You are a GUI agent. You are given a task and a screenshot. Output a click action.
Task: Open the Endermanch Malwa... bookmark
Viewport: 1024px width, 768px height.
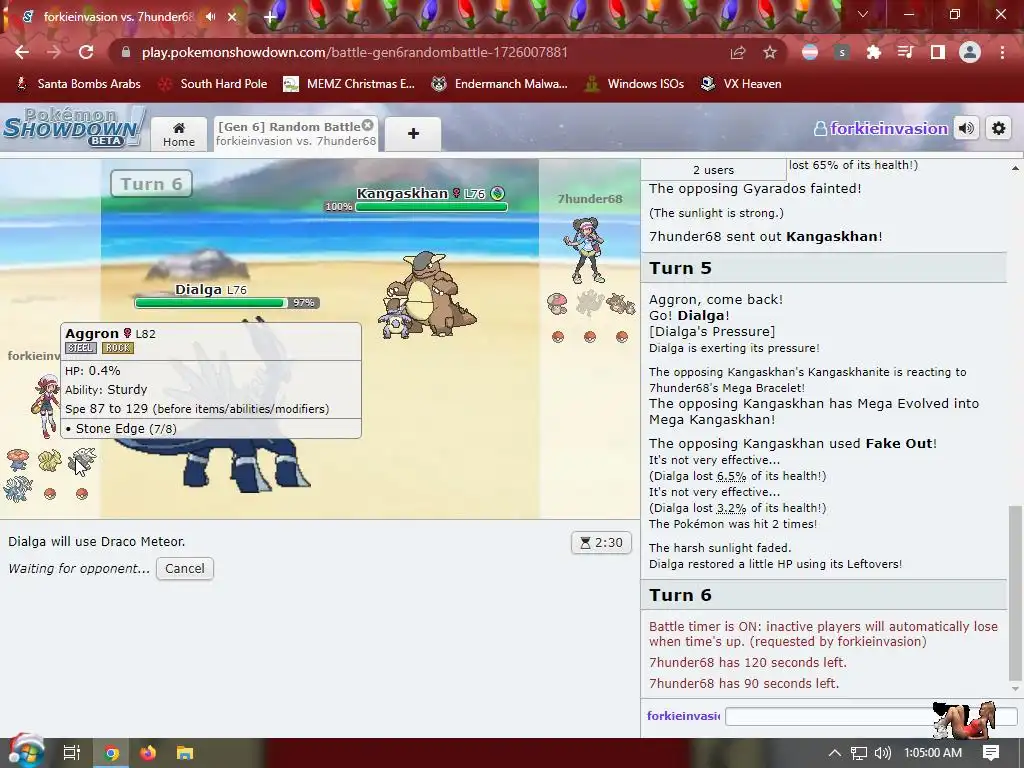(500, 84)
